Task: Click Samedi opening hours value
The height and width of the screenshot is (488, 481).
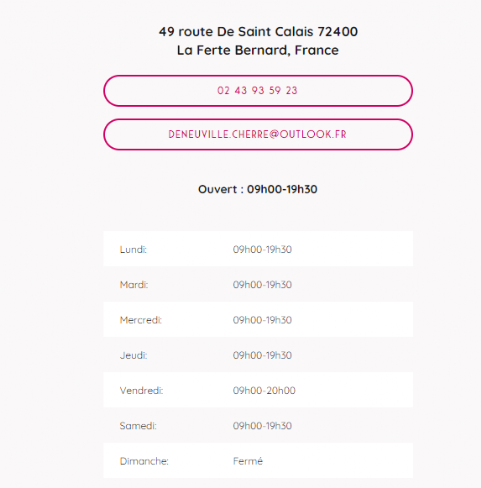Action: point(262,426)
